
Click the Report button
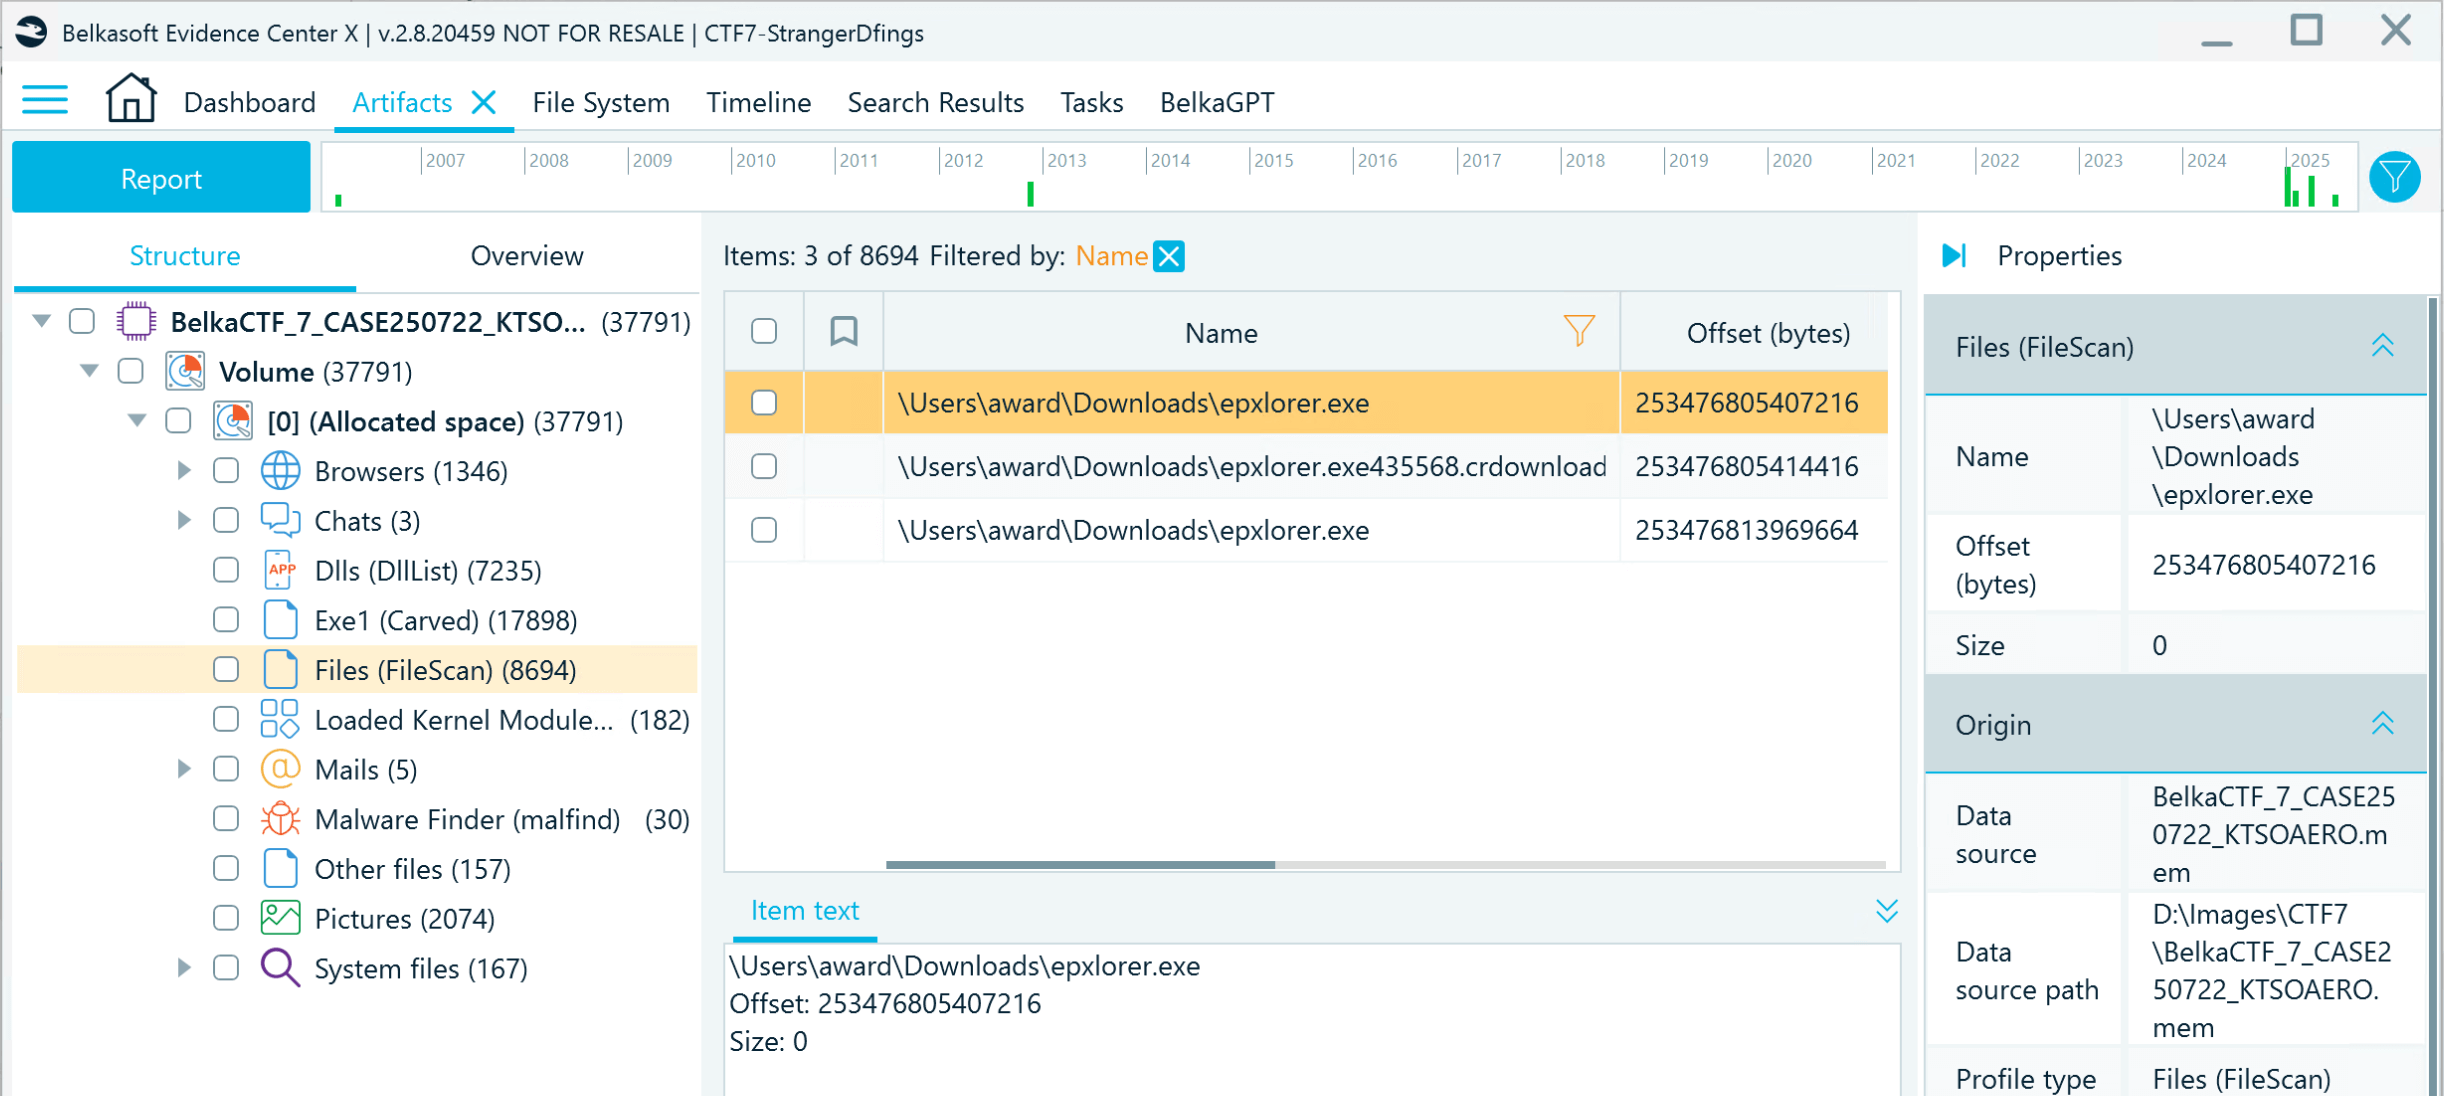(x=161, y=178)
